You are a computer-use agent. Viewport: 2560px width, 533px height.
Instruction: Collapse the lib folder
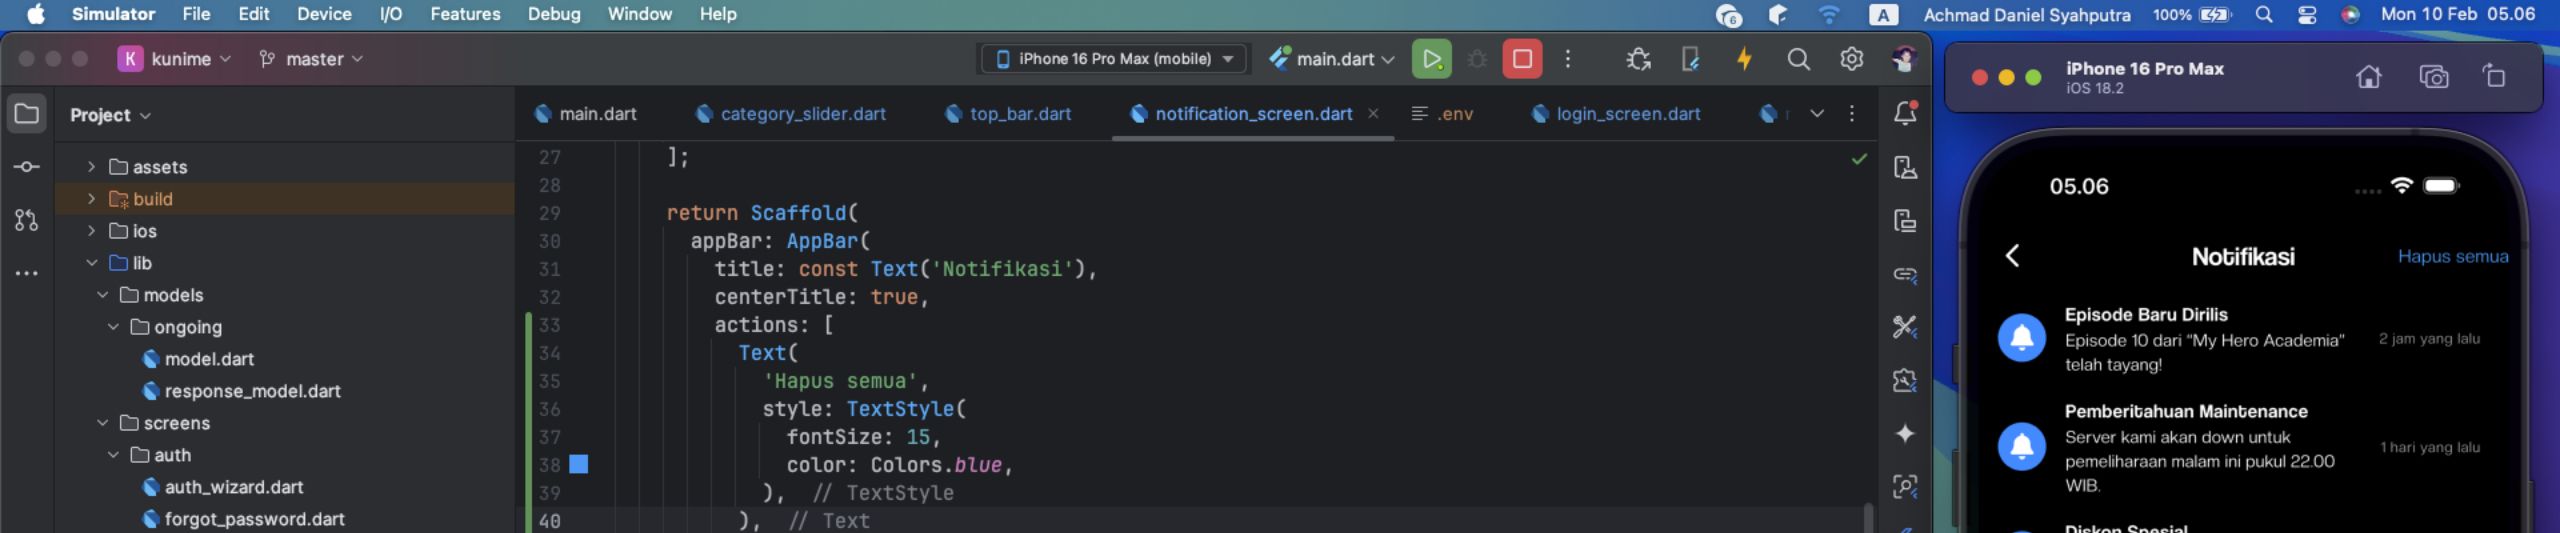(x=91, y=263)
